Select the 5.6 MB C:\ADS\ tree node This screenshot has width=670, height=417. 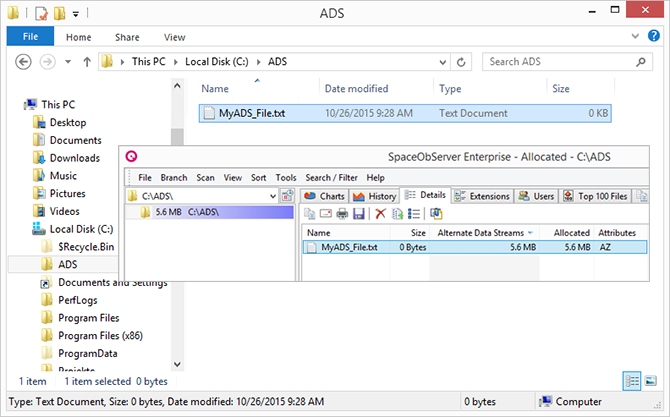209,212
